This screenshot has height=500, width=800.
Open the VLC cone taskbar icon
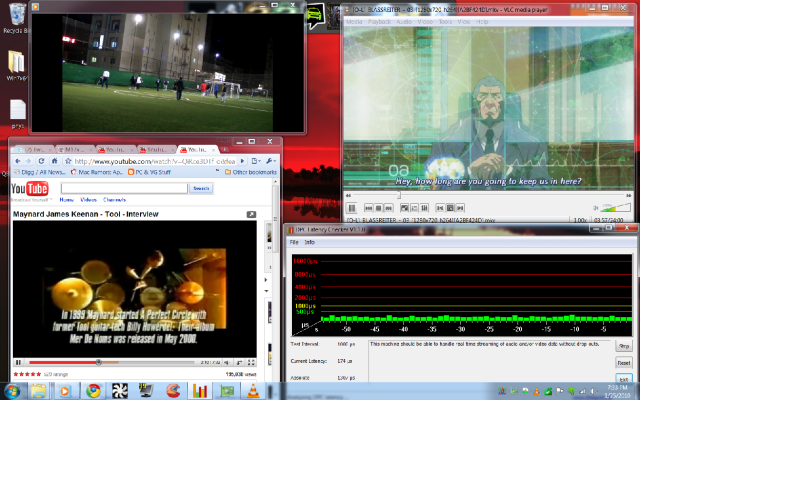click(x=253, y=391)
